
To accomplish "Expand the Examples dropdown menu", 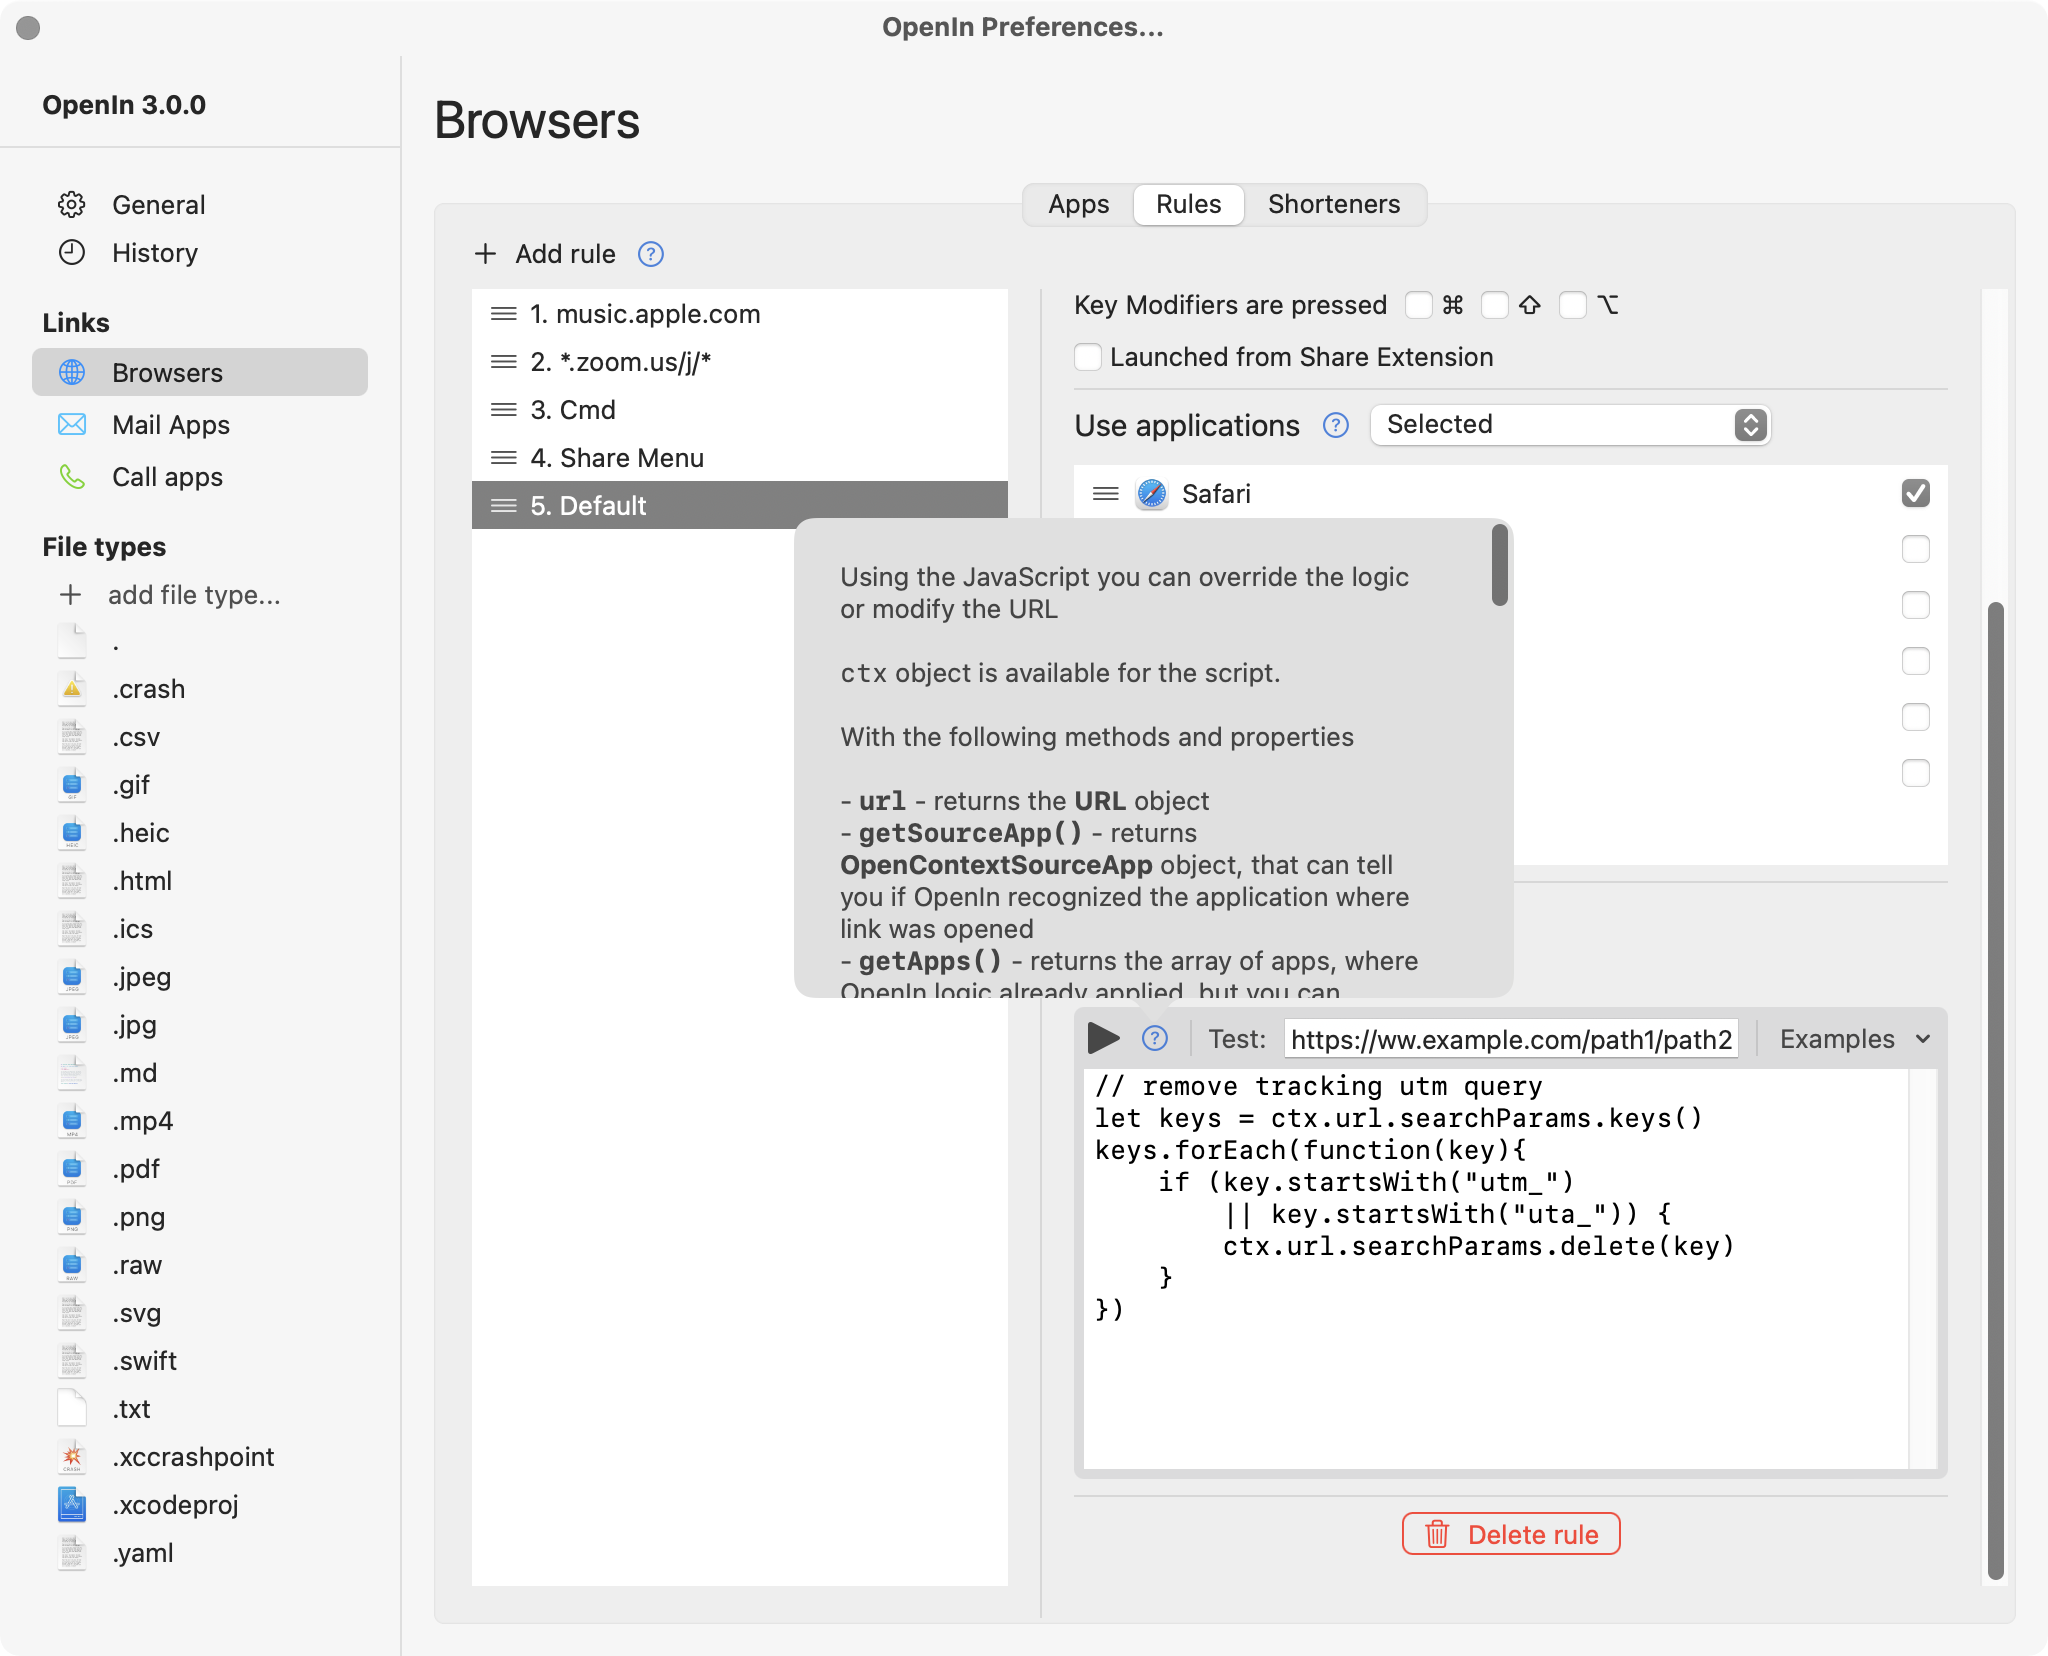I will coord(1854,1039).
